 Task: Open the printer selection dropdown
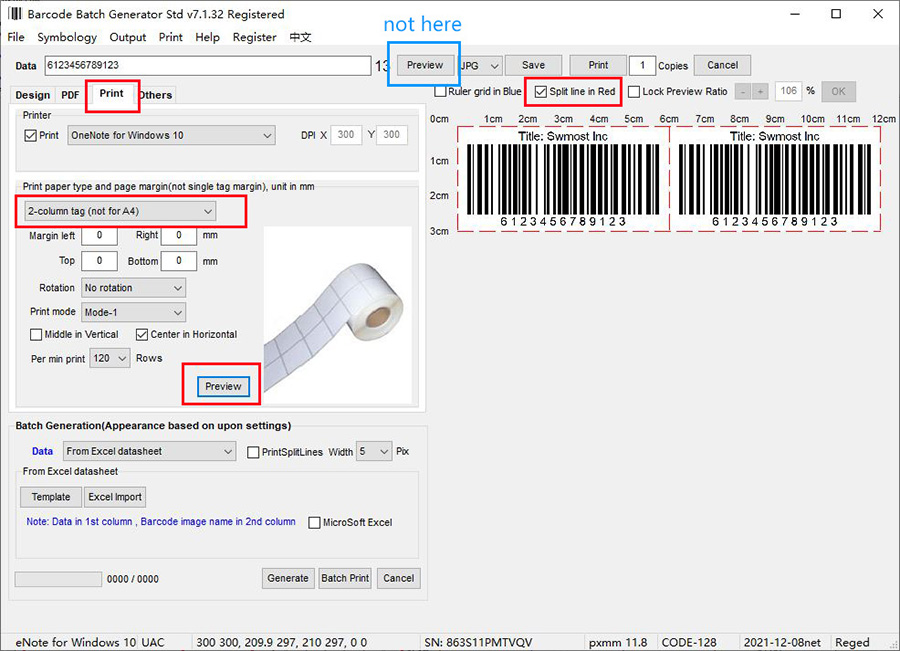pyautogui.click(x=171, y=135)
